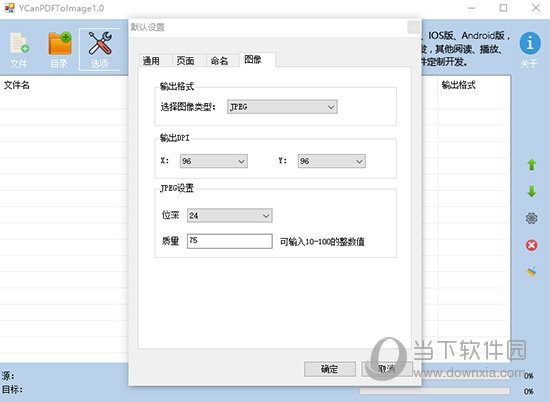Open the 位深 bit depth 24 dropdown
This screenshot has height=402, width=550.
pos(230,215)
